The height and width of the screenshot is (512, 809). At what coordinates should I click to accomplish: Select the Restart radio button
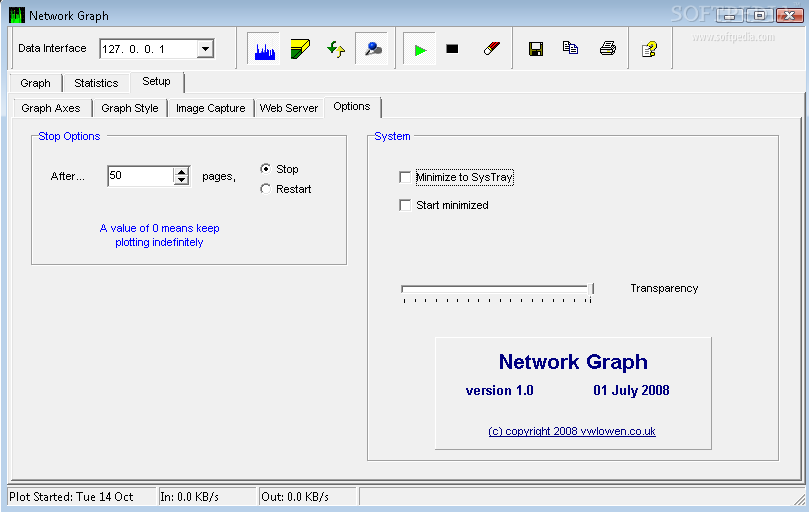click(265, 189)
